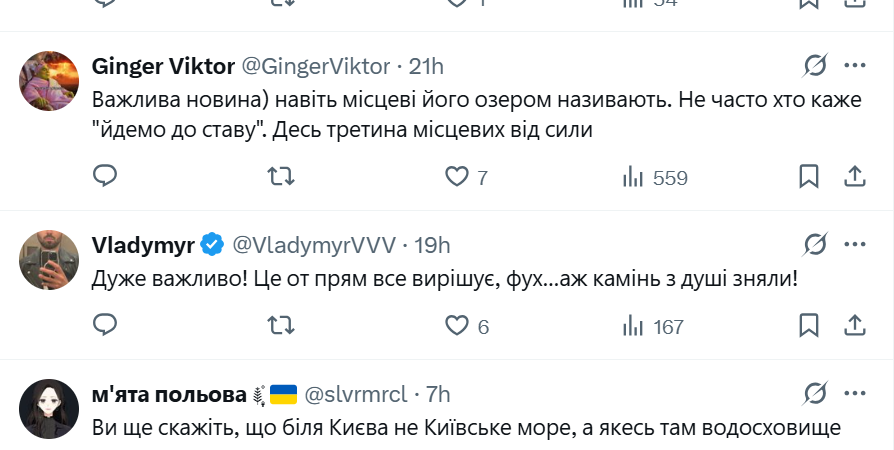Bookmark Ginger Viktor's tweet
This screenshot has width=894, height=450.
click(809, 177)
